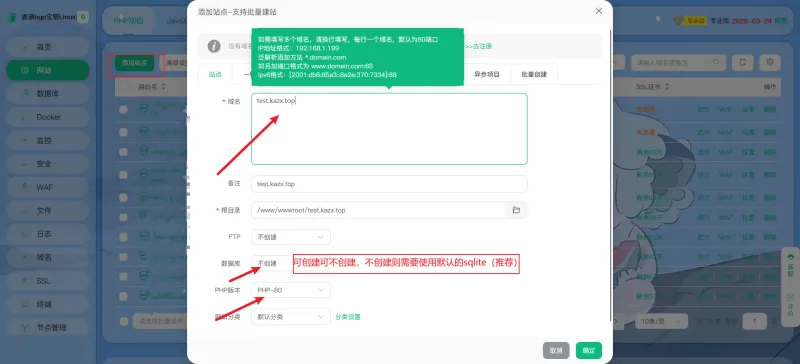
Task: Open 首页 in the left sidebar
Action: [x=47, y=47]
